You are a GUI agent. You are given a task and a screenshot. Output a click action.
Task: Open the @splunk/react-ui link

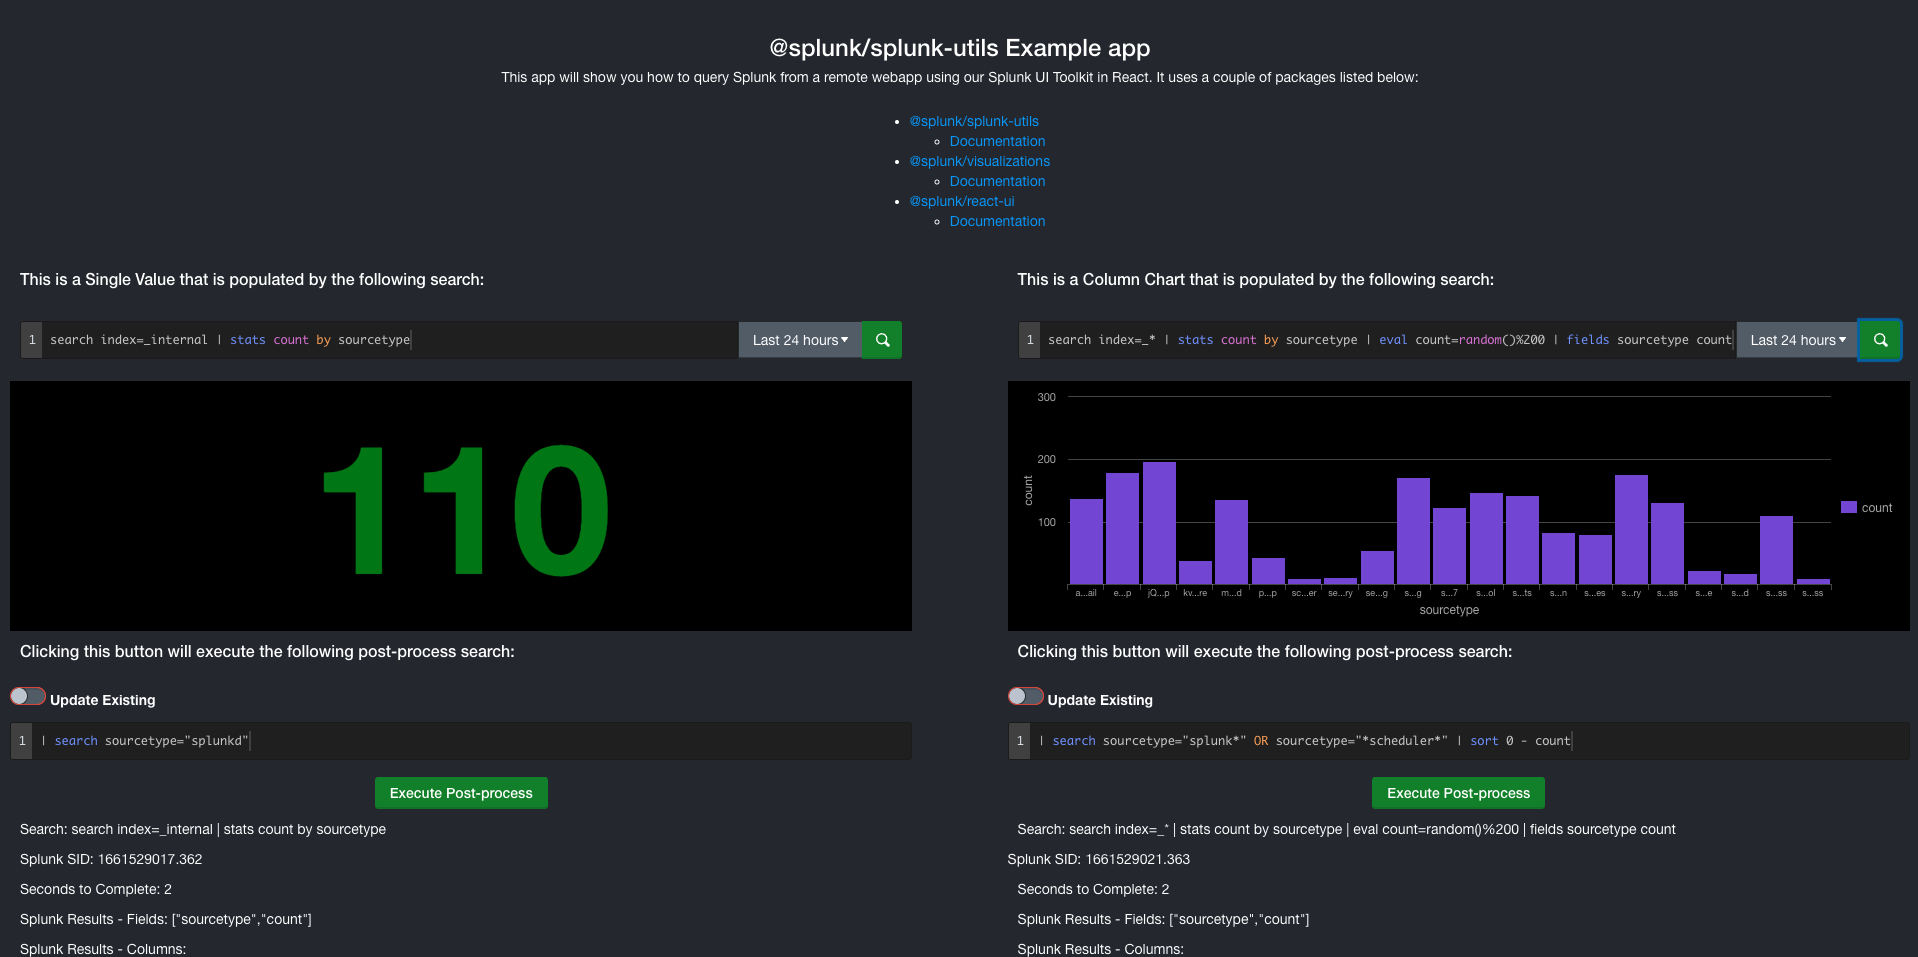coord(962,201)
